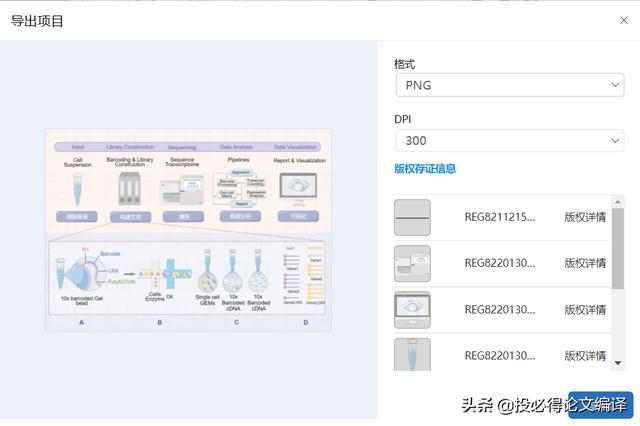Viewport: 640px width, 426px height.
Task: Click the copyright list scrollbar thumb
Action: coord(618,248)
